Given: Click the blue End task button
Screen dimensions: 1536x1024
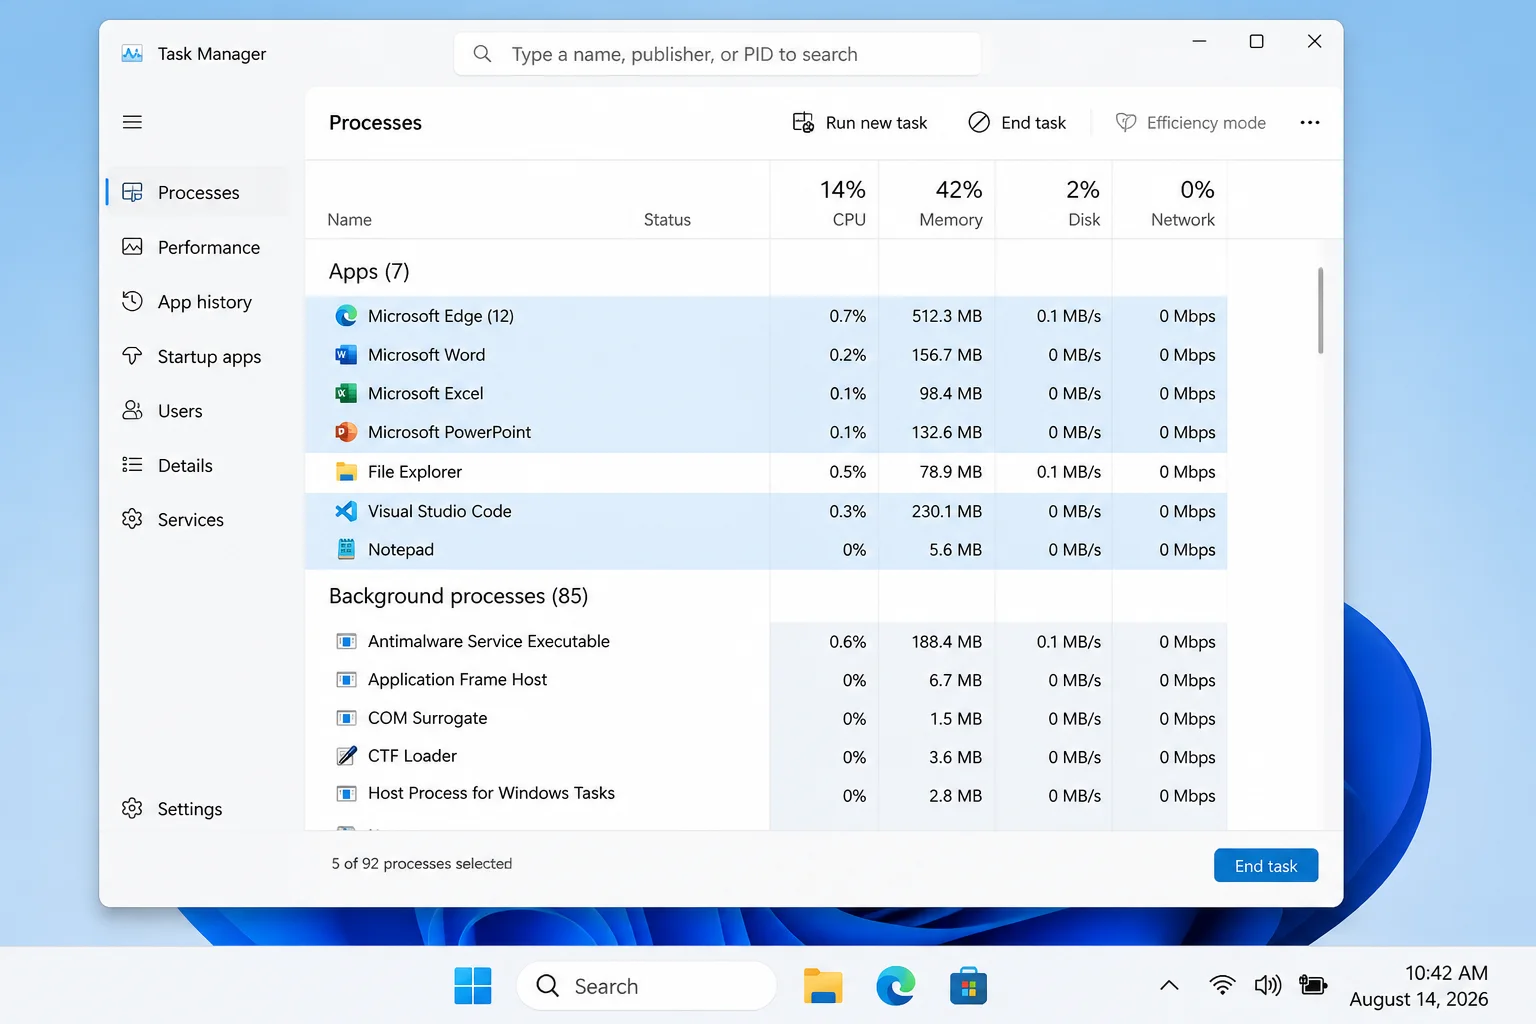Looking at the screenshot, I should (x=1266, y=866).
